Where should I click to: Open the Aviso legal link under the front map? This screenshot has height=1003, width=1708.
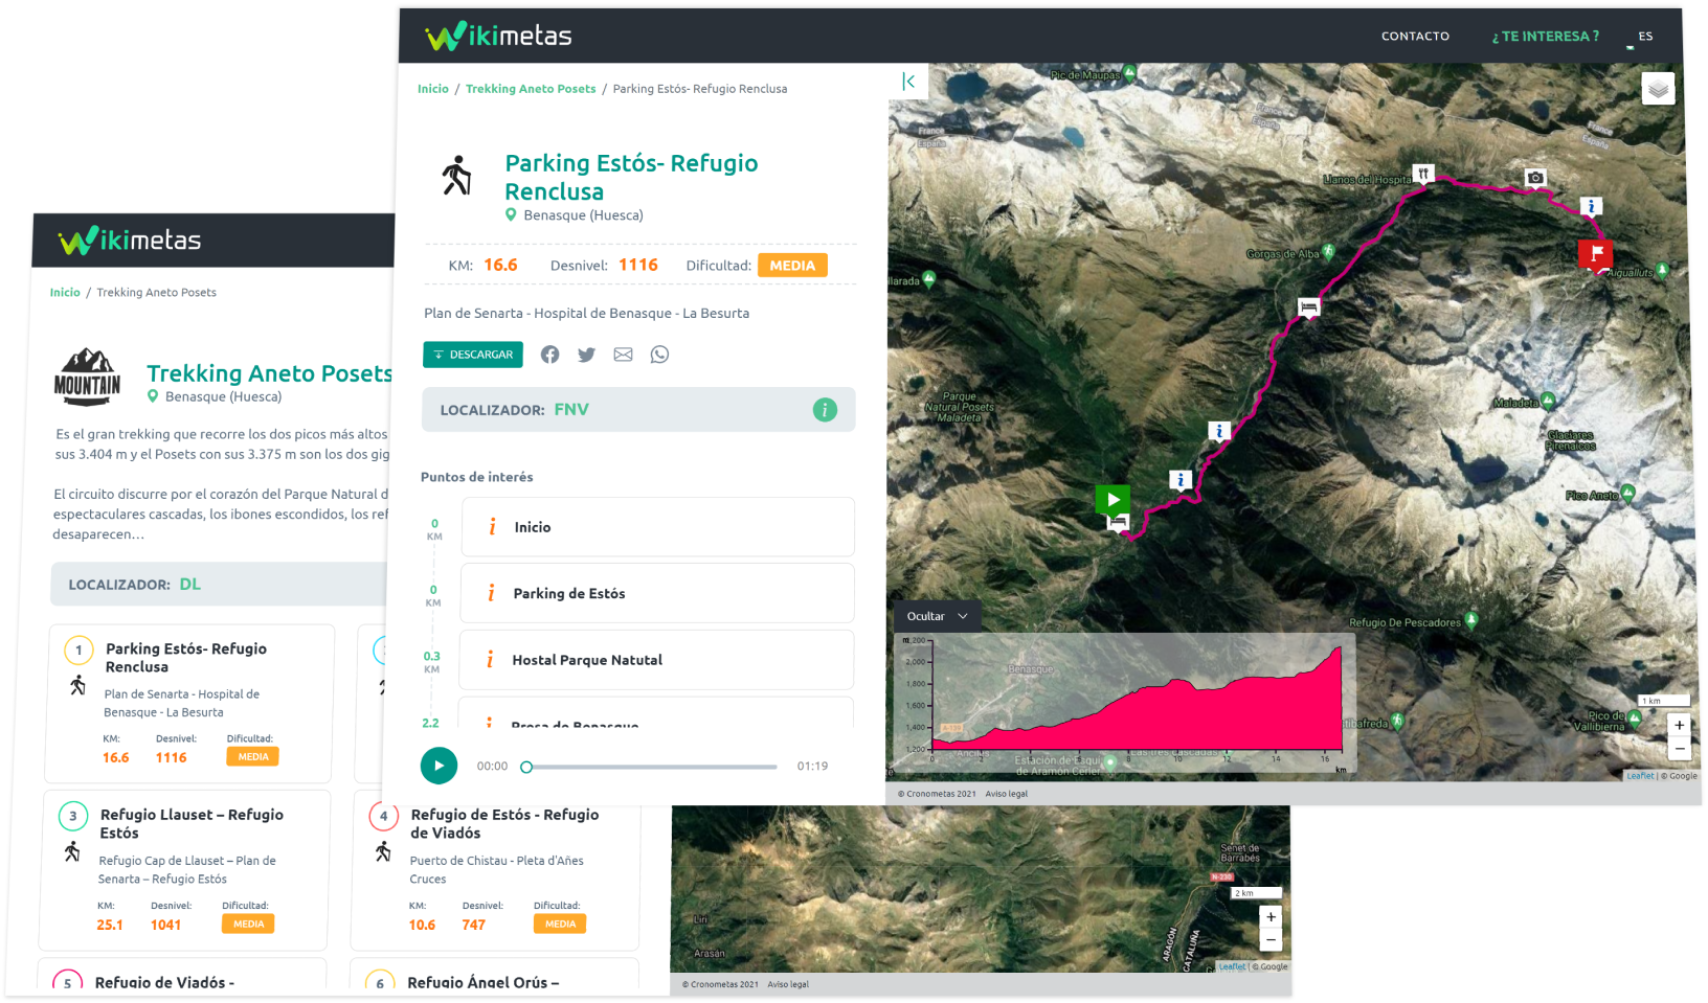1006,794
